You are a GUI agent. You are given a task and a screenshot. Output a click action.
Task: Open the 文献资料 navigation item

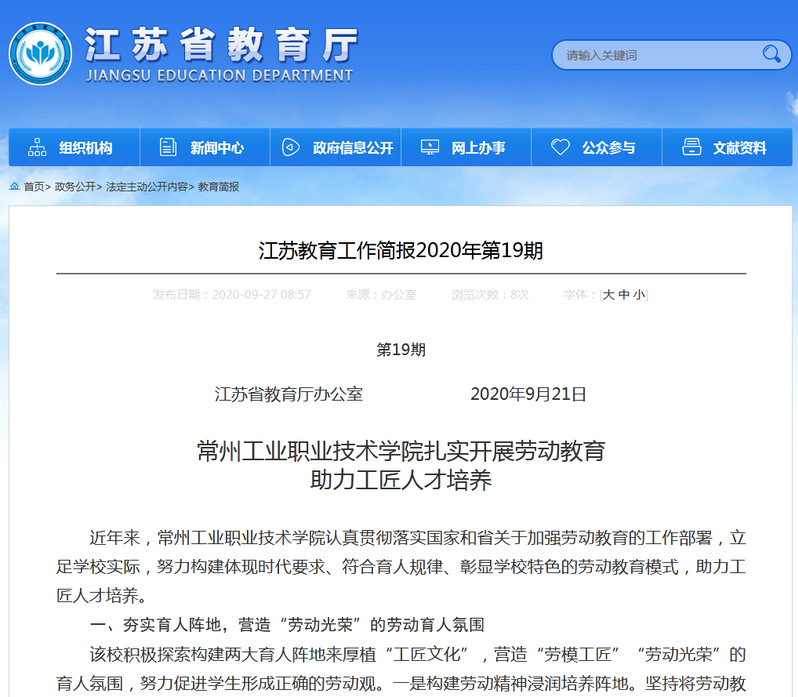pos(739,148)
